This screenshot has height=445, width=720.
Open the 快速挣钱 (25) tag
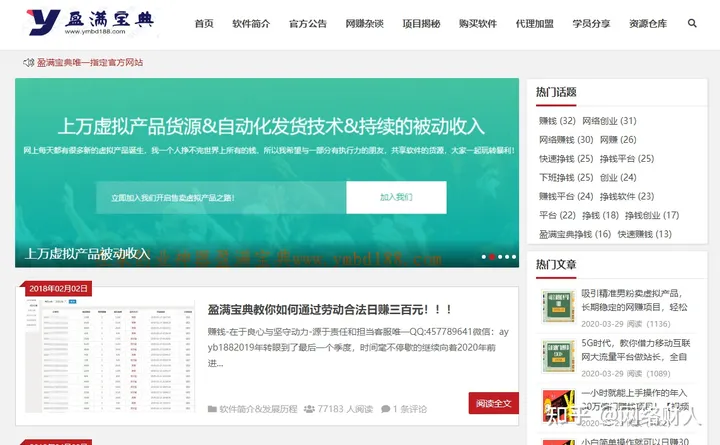tap(566, 158)
